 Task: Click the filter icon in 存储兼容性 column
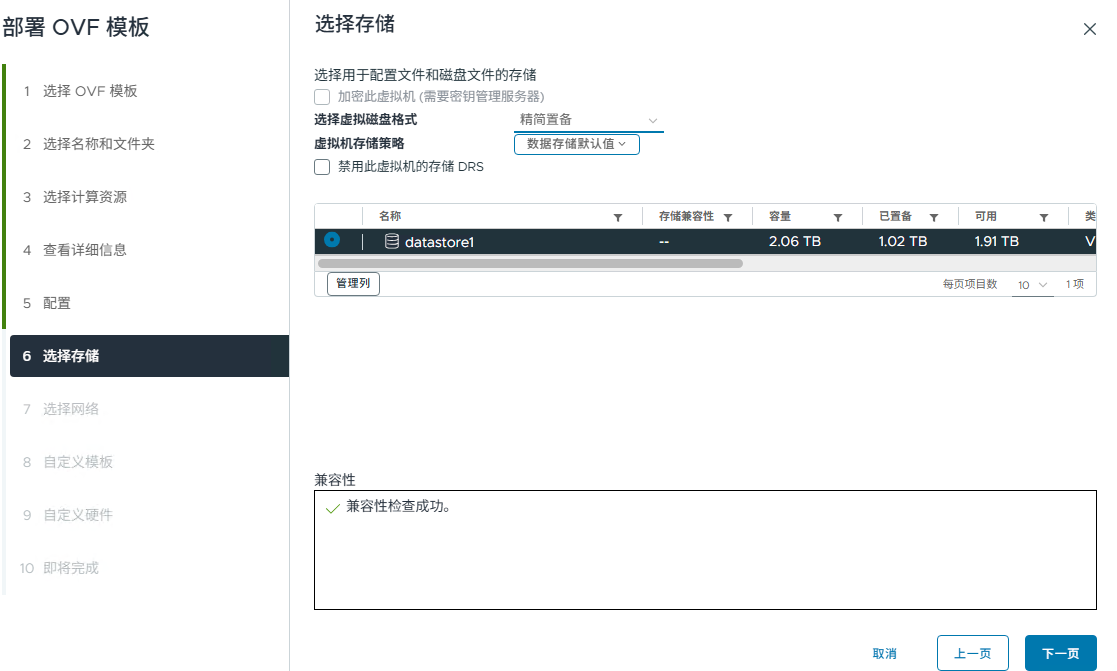728,217
